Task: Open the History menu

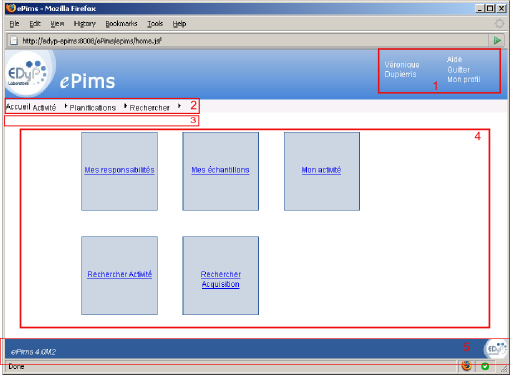Action: pyautogui.click(x=85, y=24)
